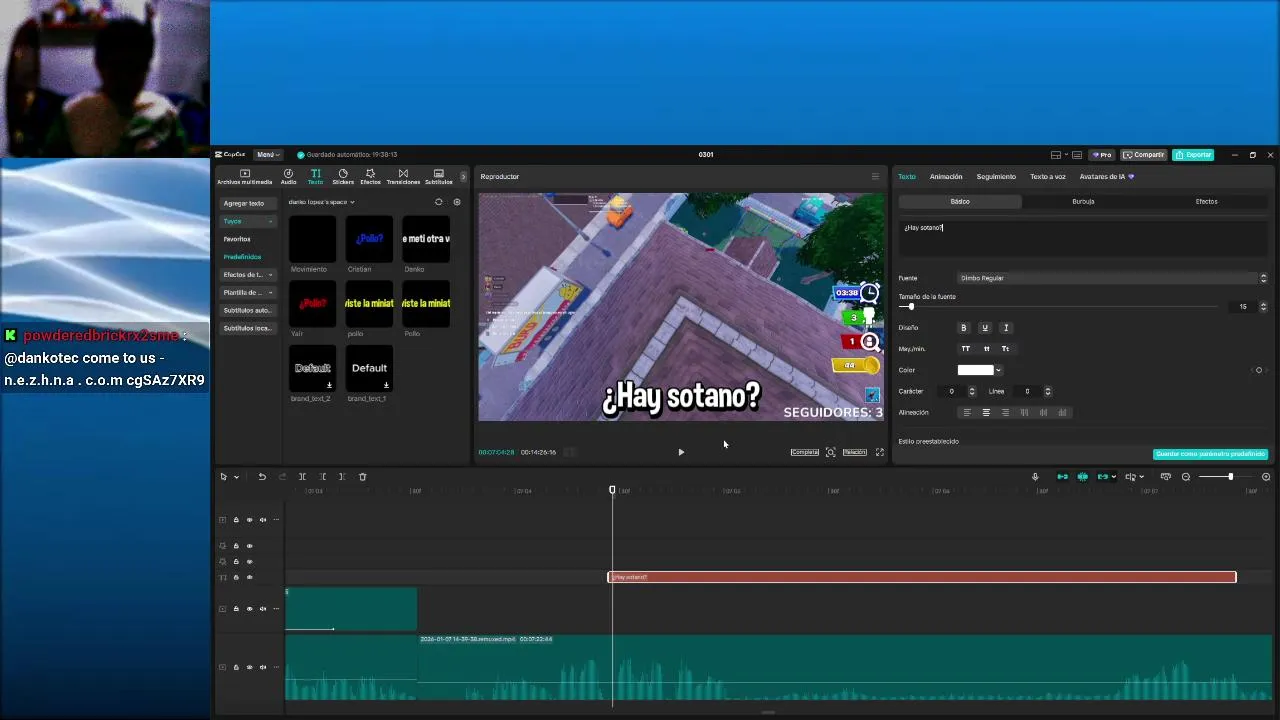The height and width of the screenshot is (720, 1280).
Task: Zoom out of the timeline with the minus magnifier
Action: 1186,477
